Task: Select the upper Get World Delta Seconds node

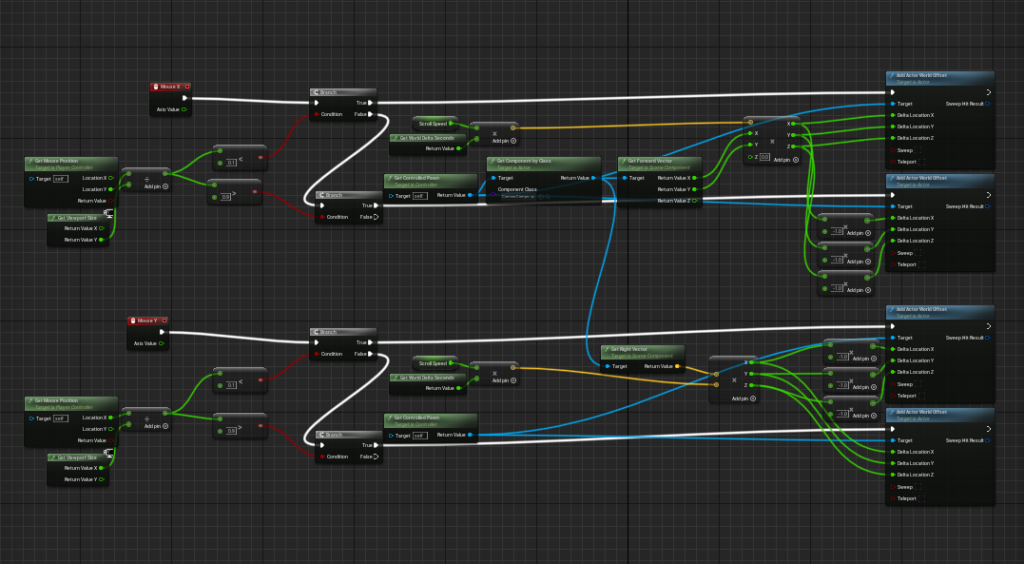Action: (x=426, y=137)
